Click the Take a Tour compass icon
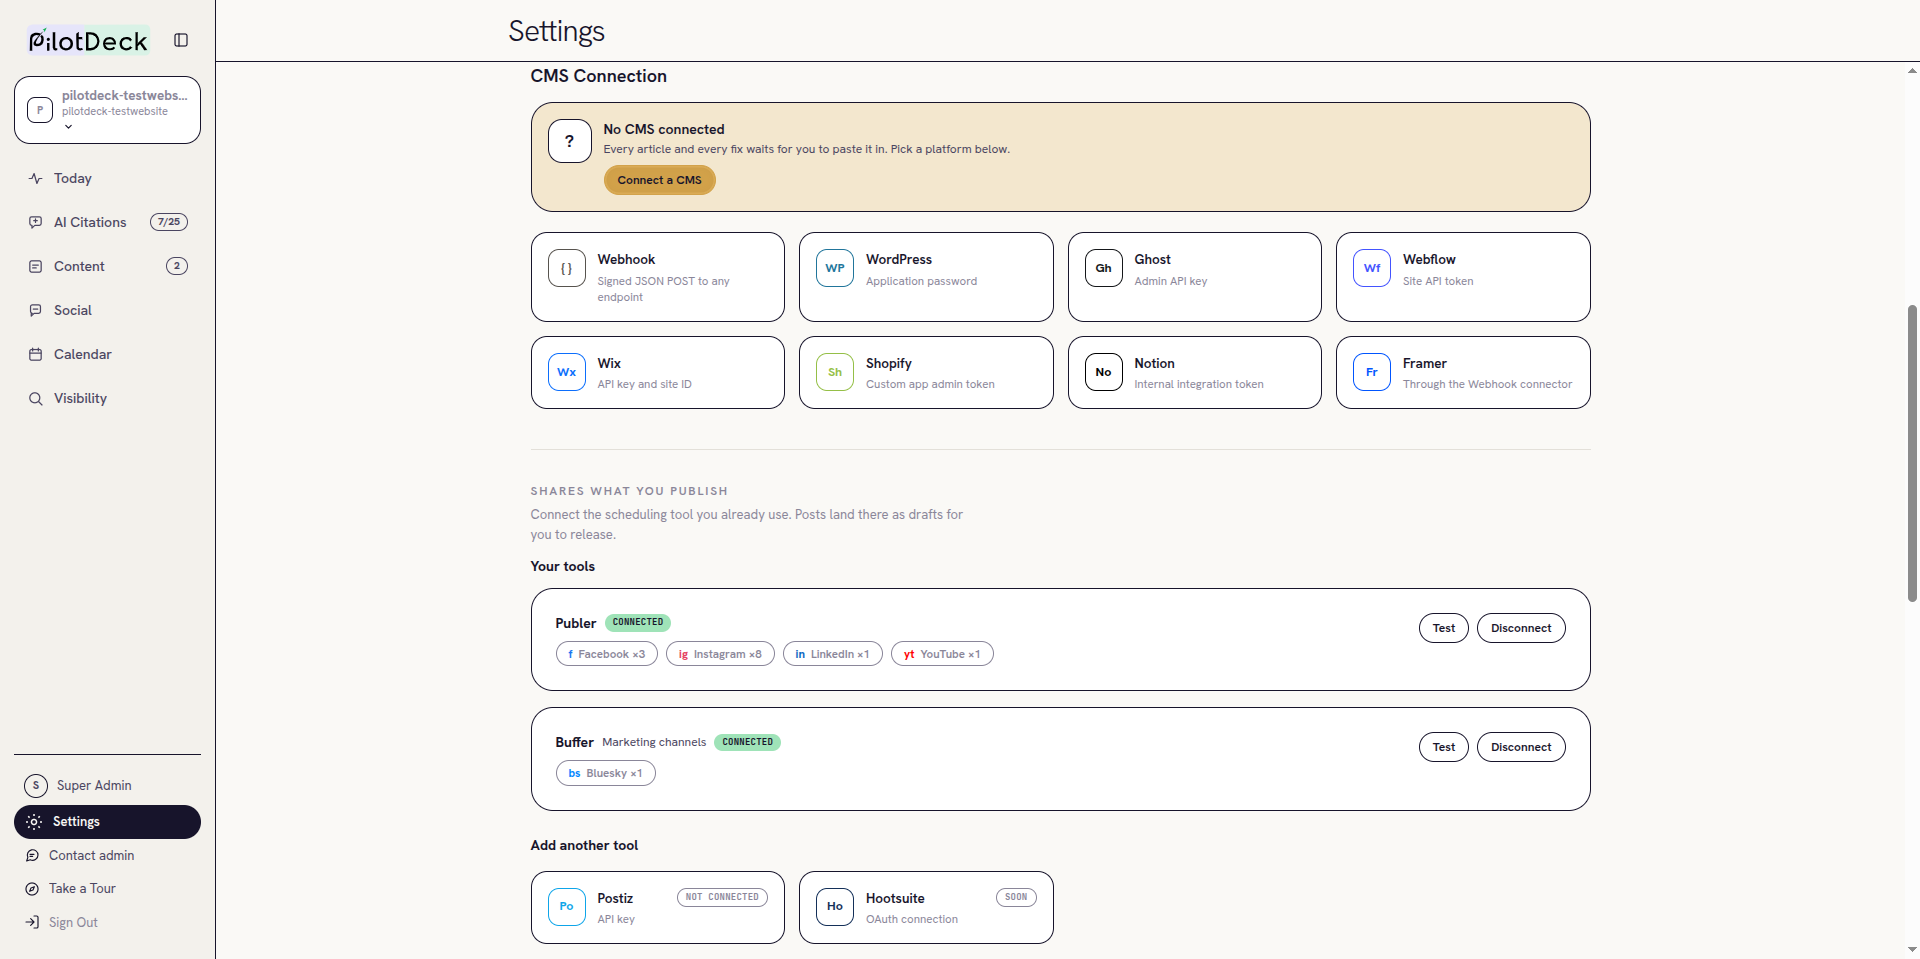1920x959 pixels. 32,889
